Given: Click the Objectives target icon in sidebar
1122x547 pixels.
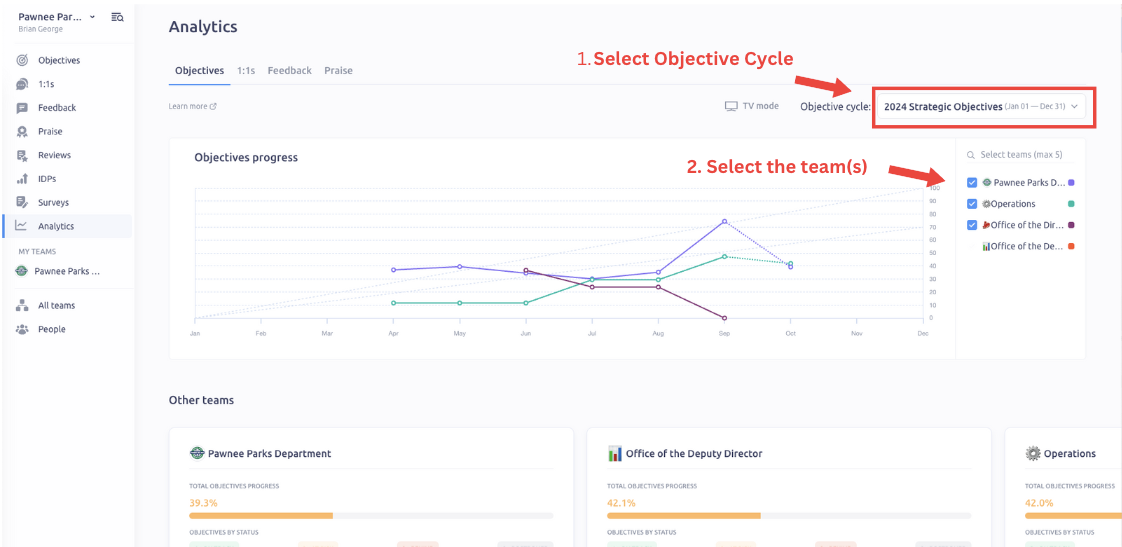Looking at the screenshot, I should tap(22, 61).
